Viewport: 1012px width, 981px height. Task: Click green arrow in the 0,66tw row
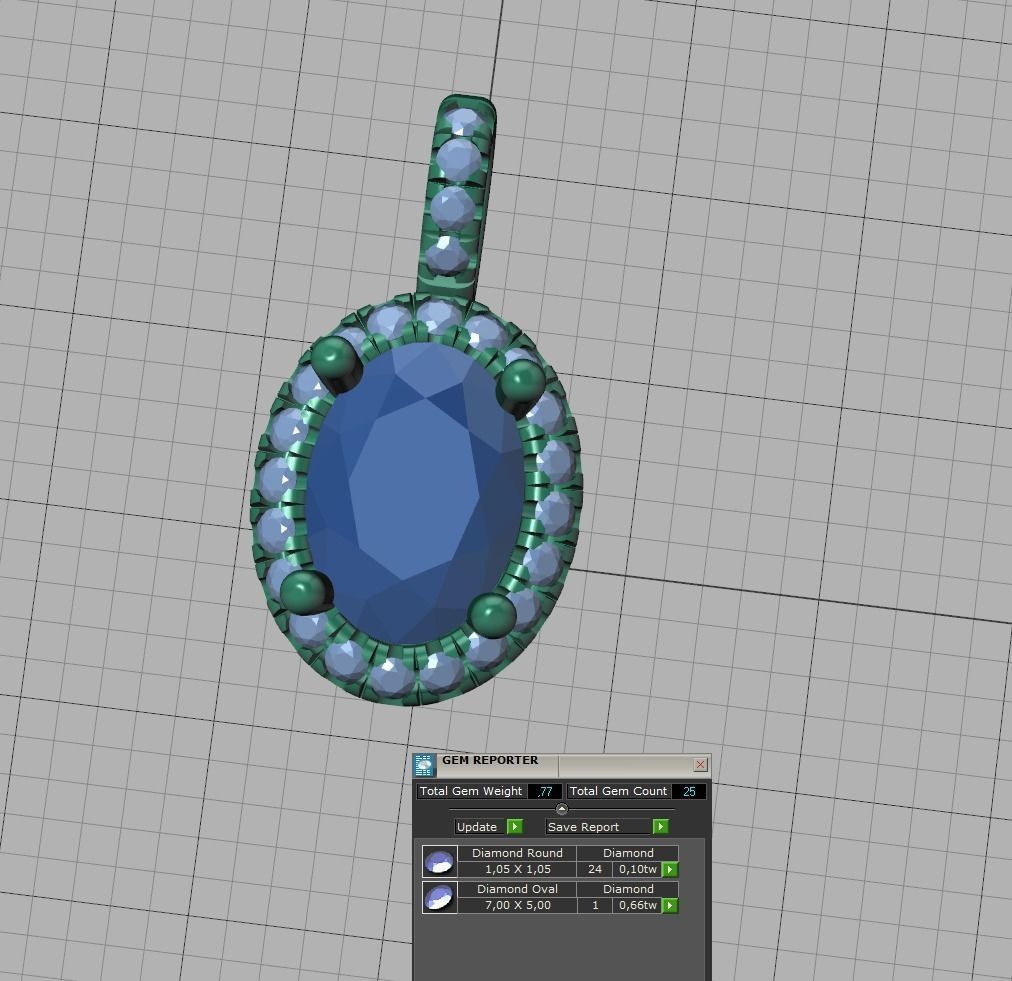[670, 905]
